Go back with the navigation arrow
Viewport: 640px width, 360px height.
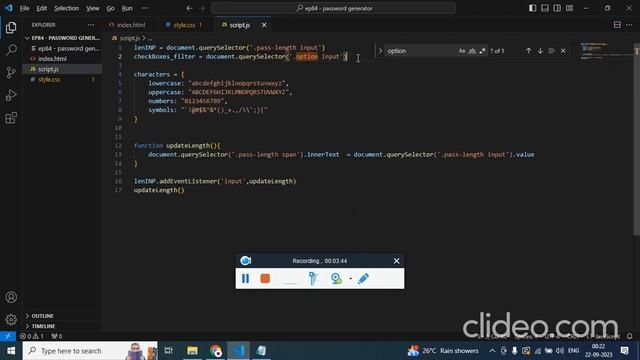tap(189, 8)
